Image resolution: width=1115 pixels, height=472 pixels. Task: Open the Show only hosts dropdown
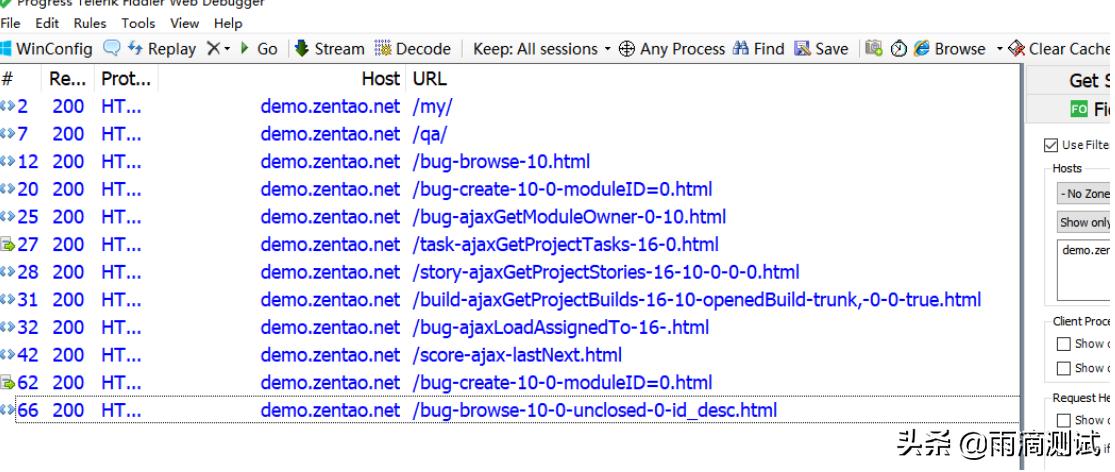click(x=1084, y=222)
